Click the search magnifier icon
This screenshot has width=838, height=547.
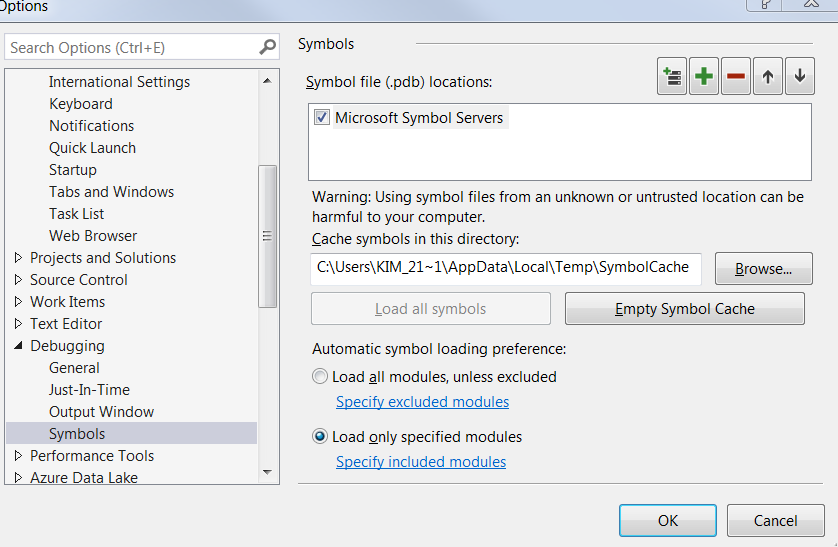(267, 47)
